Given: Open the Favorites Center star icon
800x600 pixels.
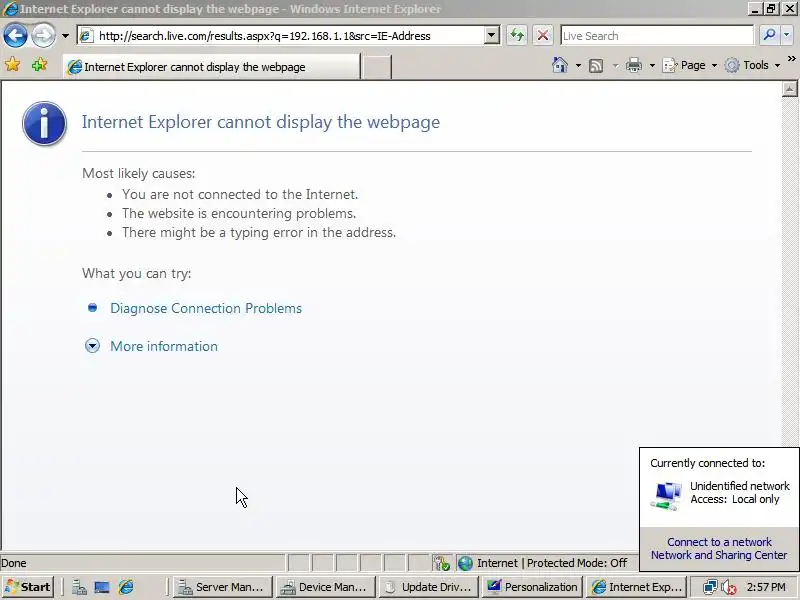Looking at the screenshot, I should point(12,65).
